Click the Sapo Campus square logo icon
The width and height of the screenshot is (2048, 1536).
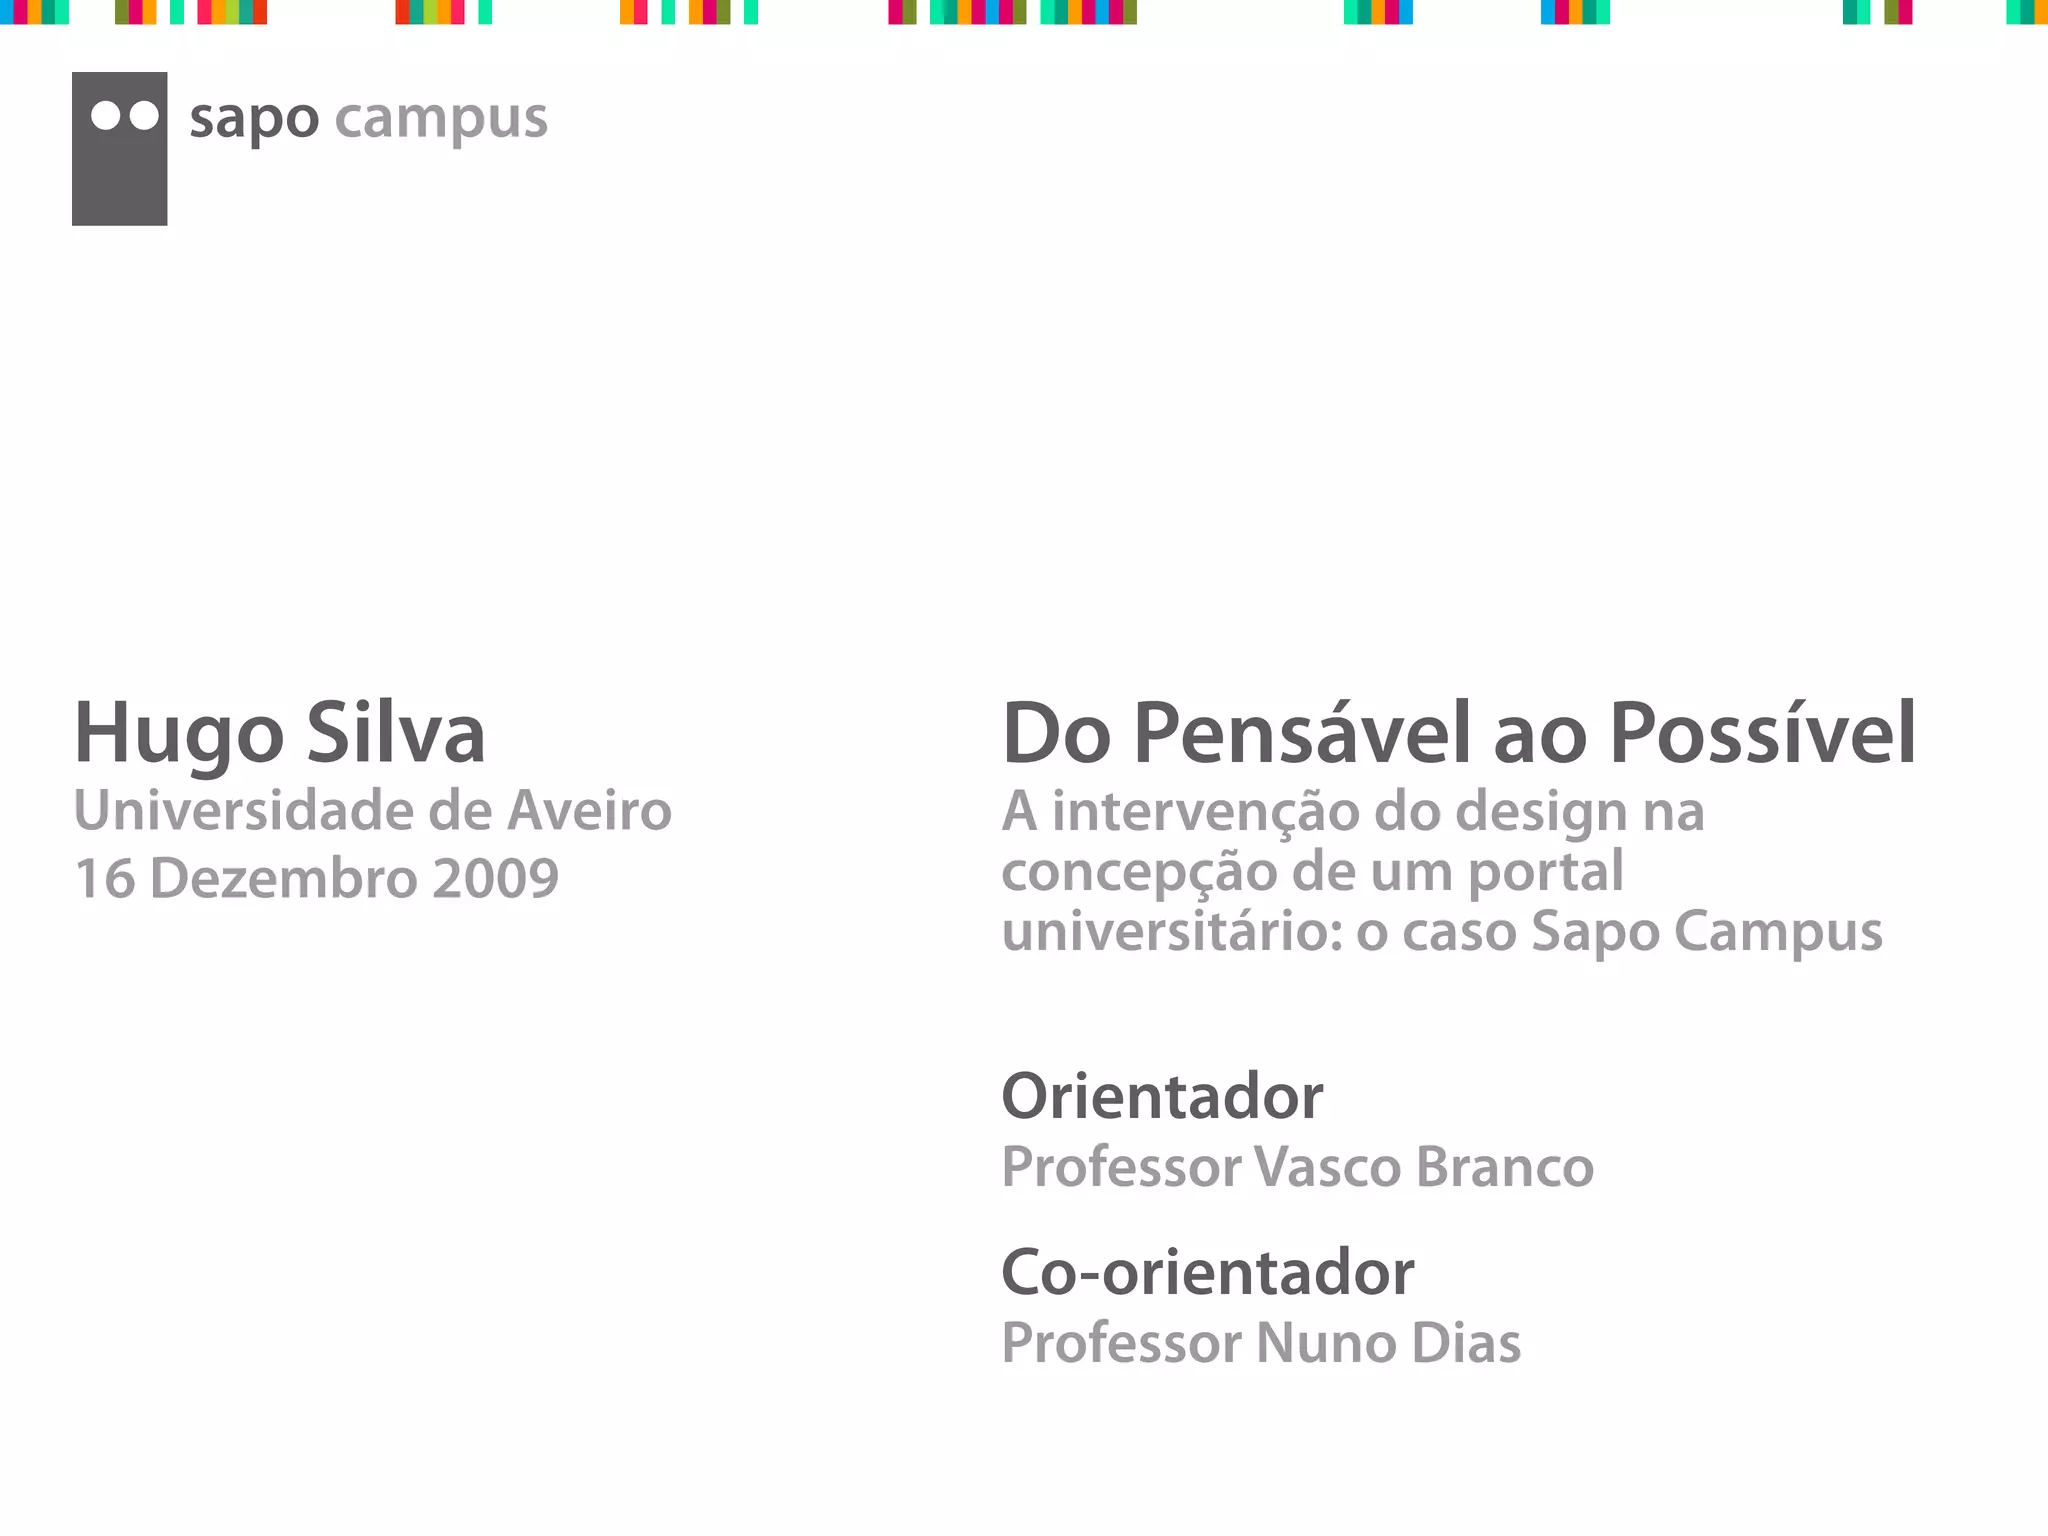tap(119, 170)
